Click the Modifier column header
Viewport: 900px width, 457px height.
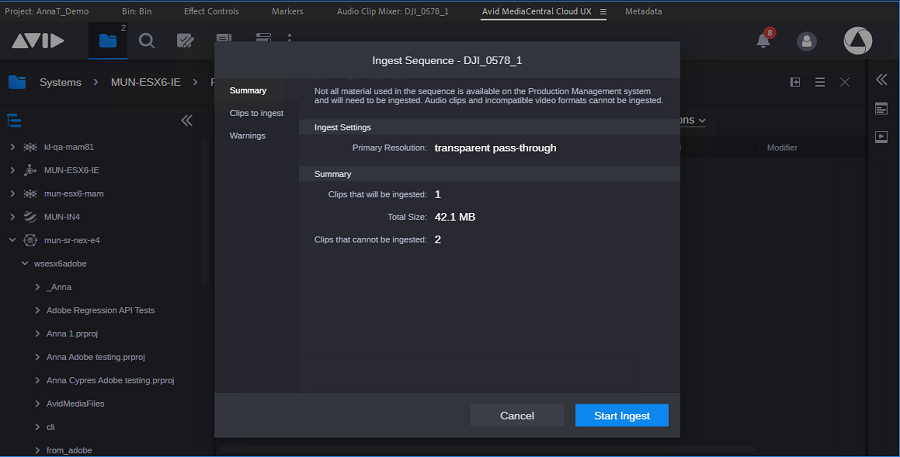tap(782, 148)
